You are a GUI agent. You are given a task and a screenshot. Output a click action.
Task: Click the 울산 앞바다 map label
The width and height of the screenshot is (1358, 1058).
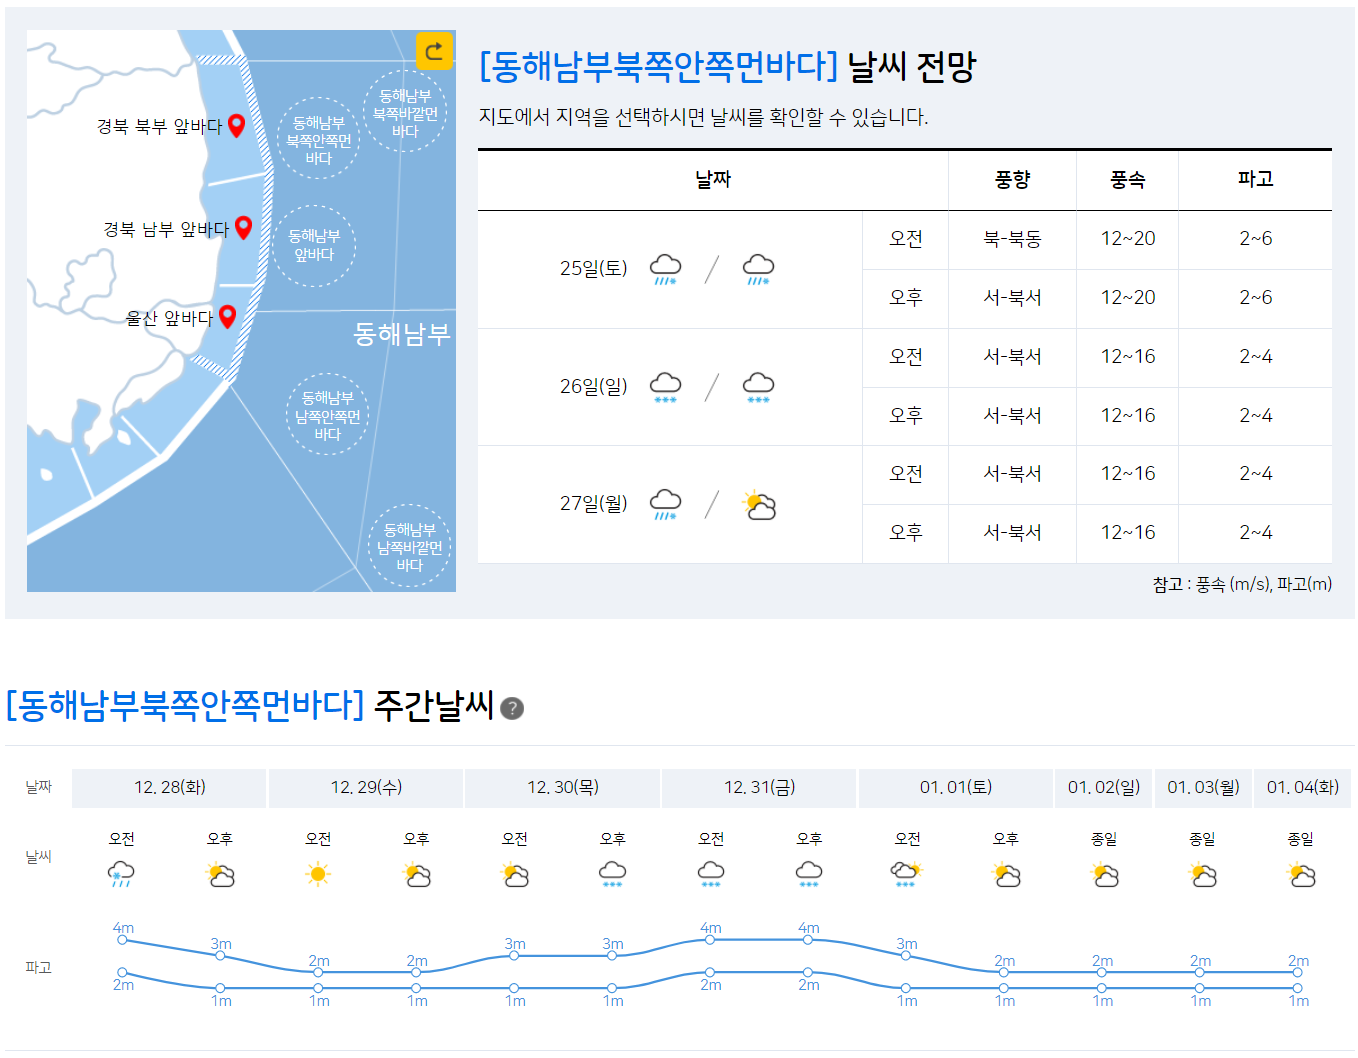coord(169,318)
